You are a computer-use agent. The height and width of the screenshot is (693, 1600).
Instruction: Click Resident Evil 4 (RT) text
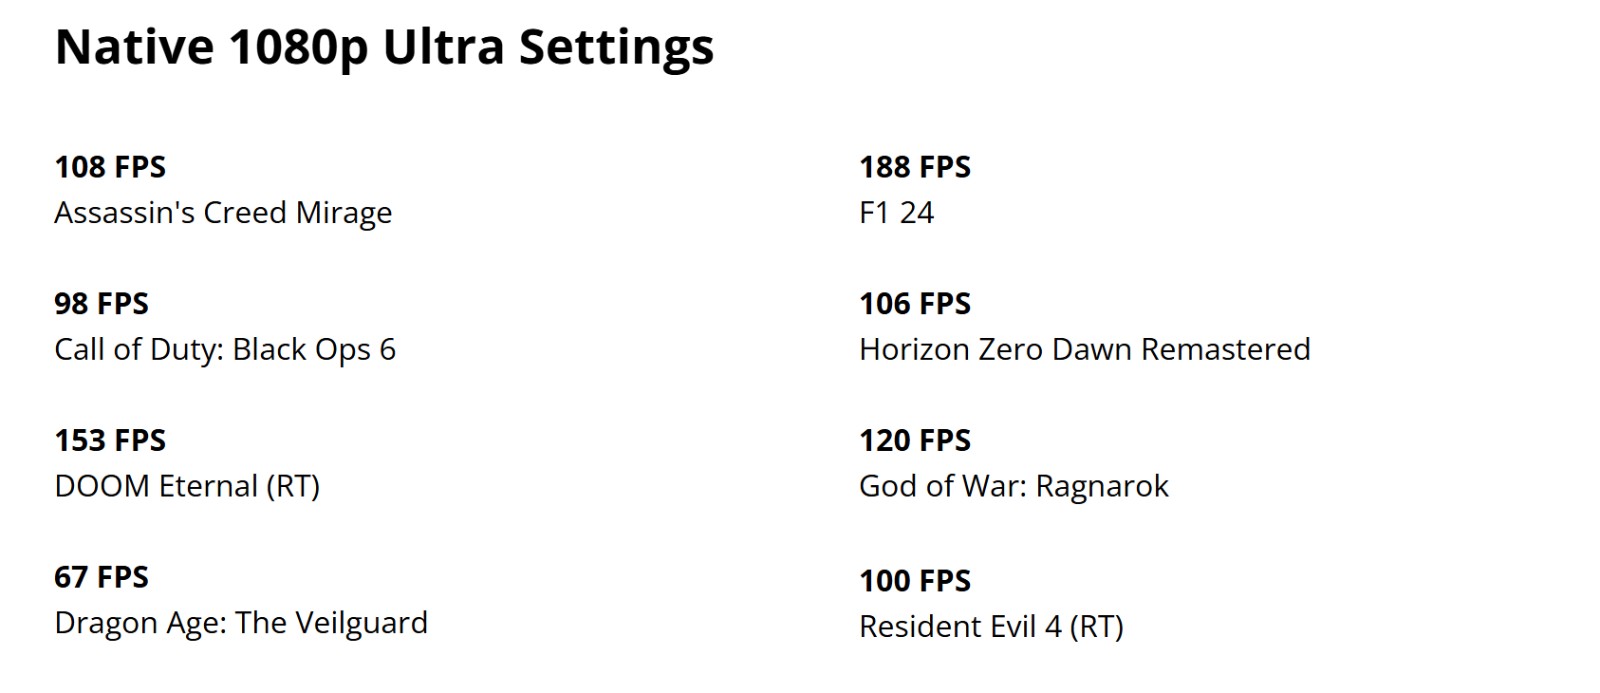(992, 627)
